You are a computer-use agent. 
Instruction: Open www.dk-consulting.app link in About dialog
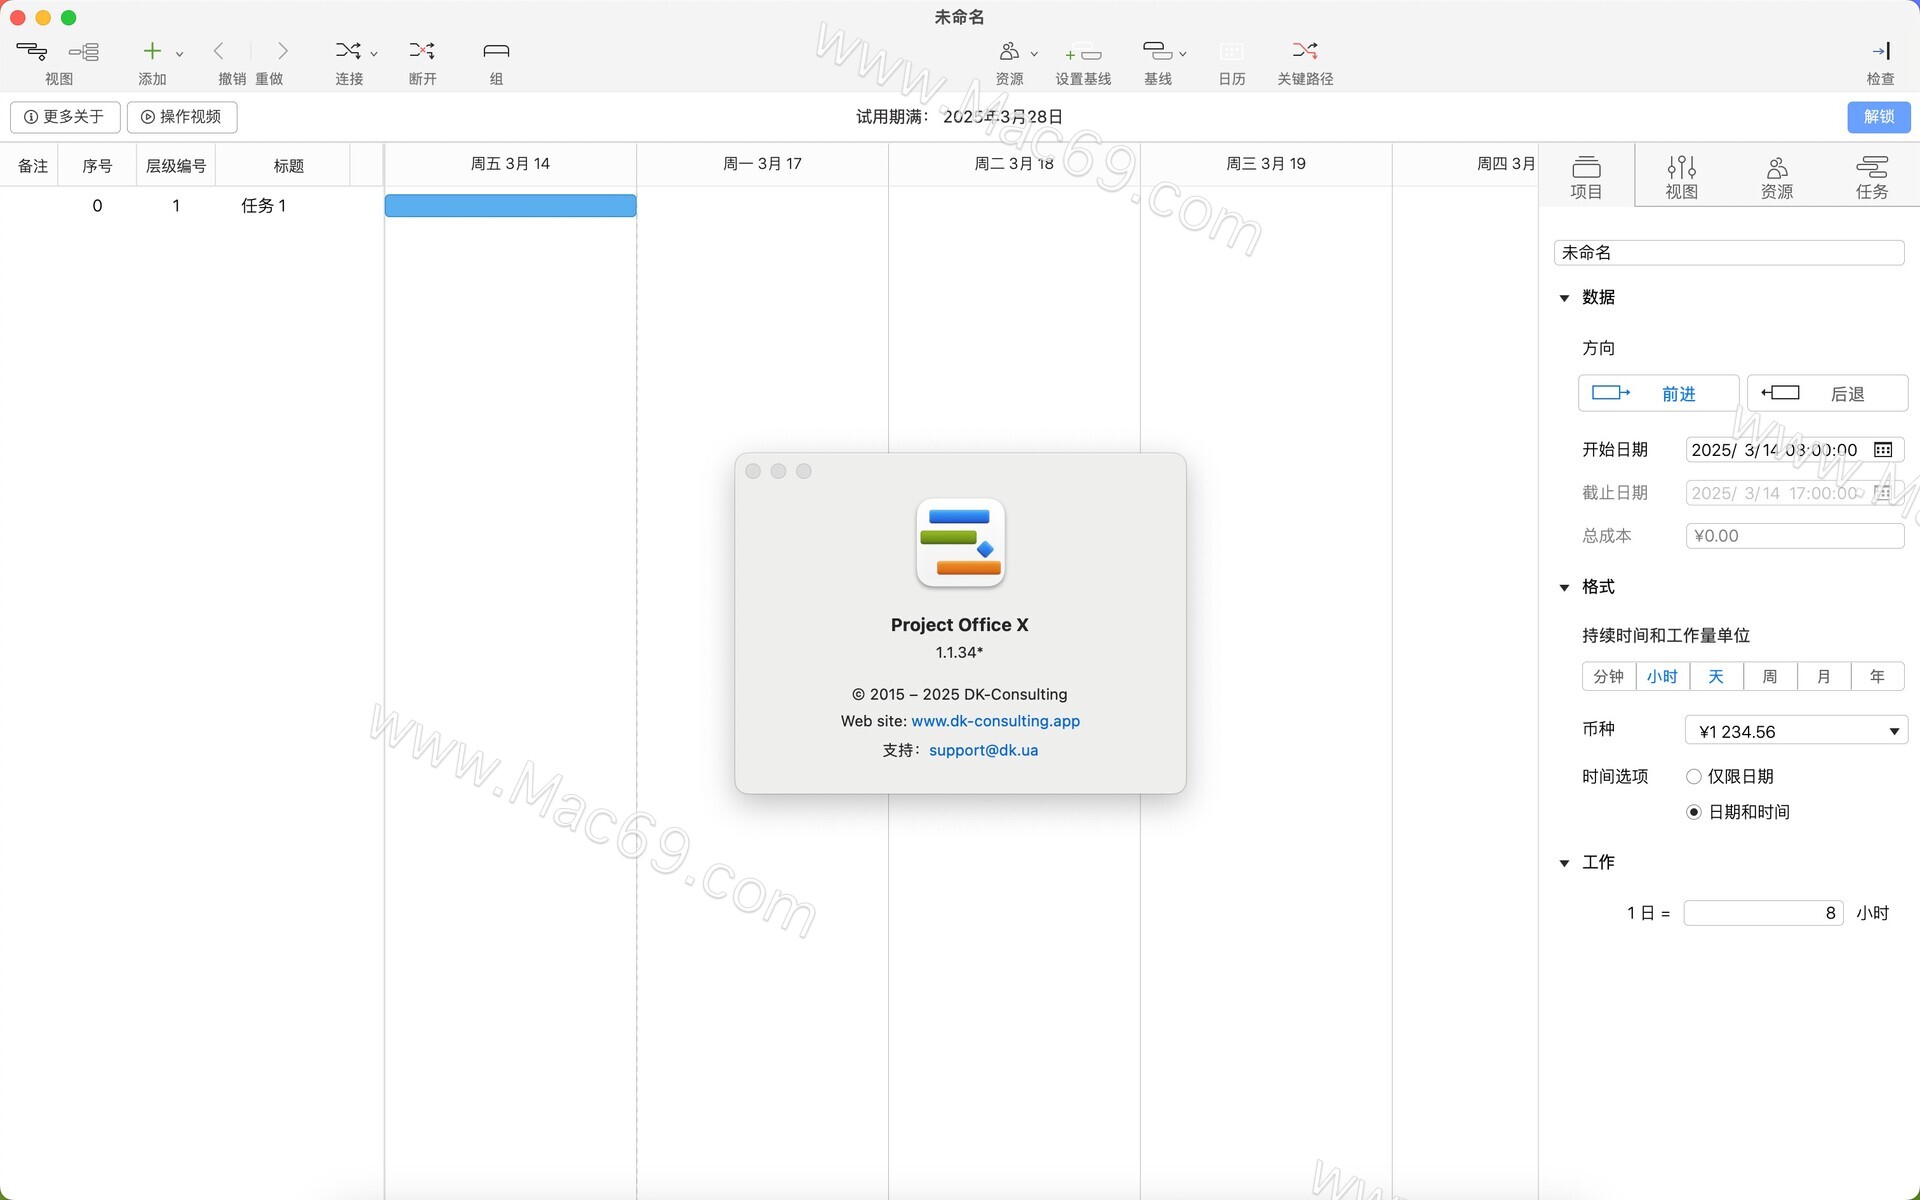(x=995, y=721)
